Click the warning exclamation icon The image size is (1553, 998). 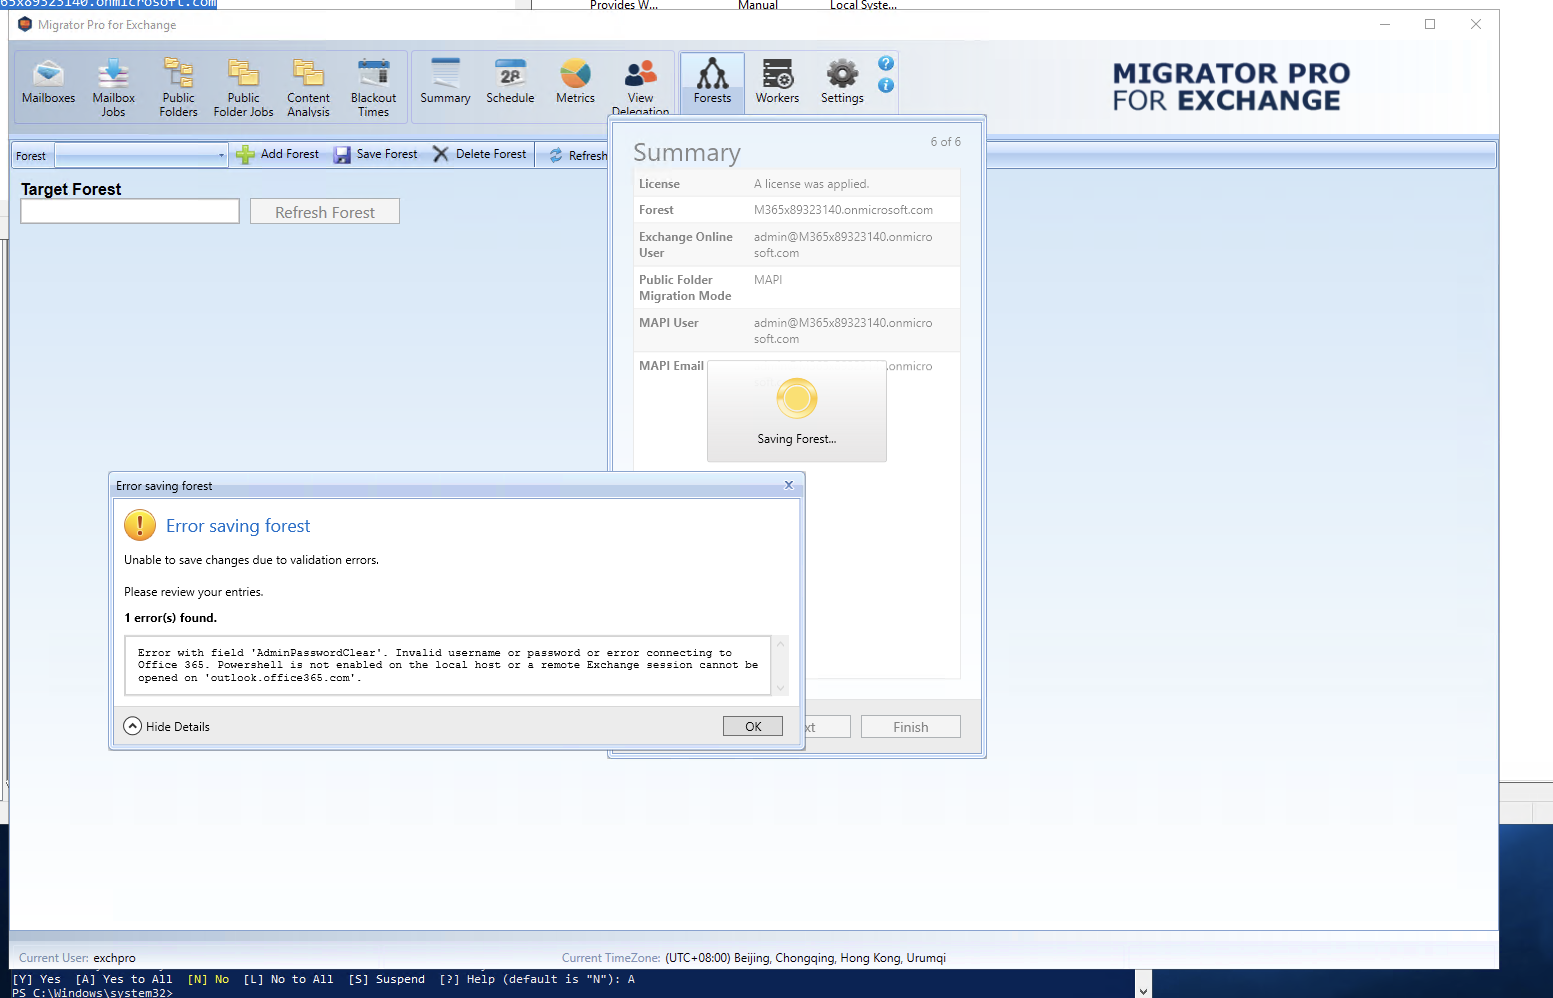pos(140,525)
